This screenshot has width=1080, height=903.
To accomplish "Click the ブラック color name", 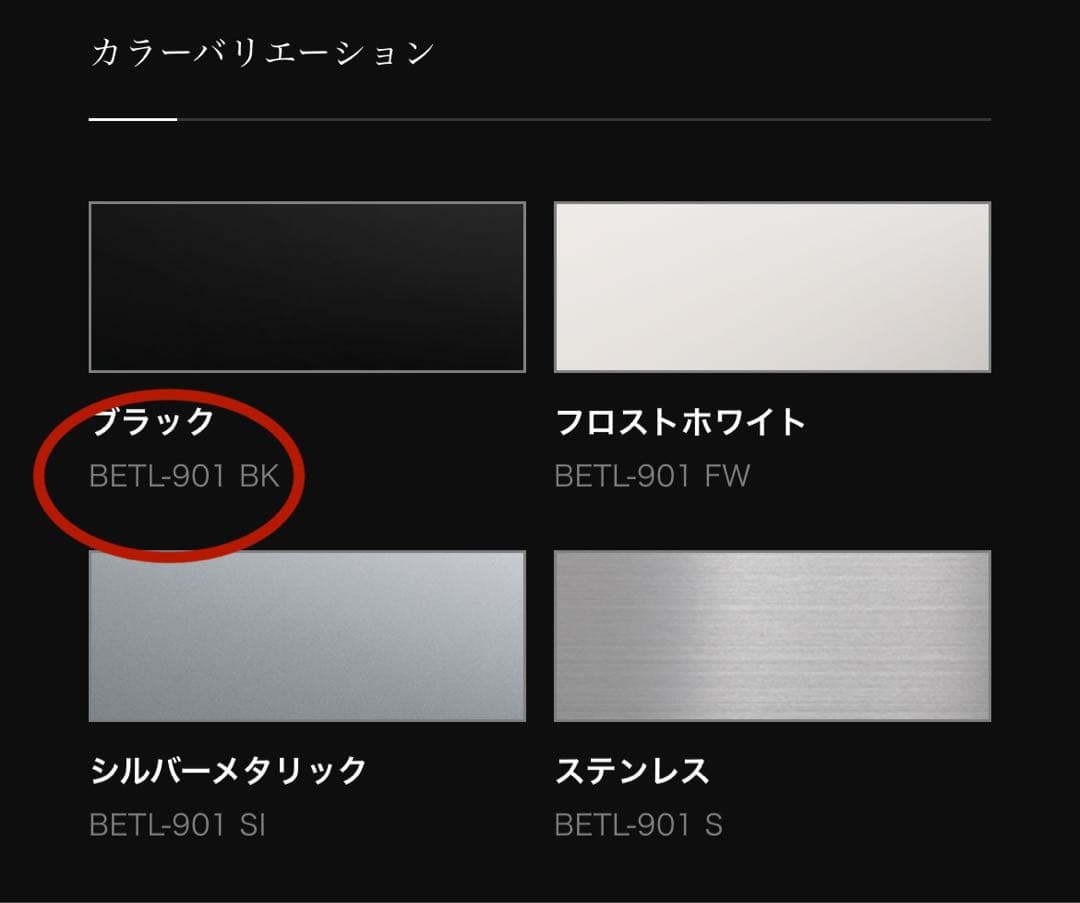I will pyautogui.click(x=153, y=422).
